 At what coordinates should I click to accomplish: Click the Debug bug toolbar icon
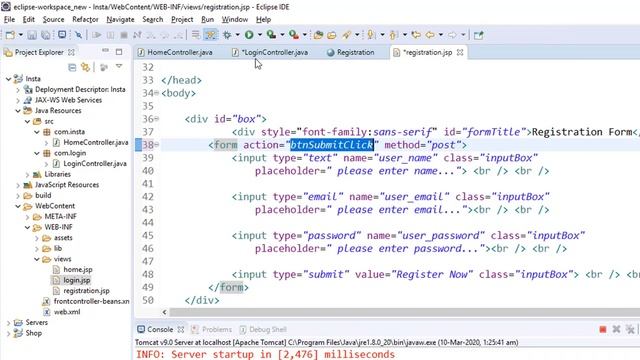(x=227, y=35)
